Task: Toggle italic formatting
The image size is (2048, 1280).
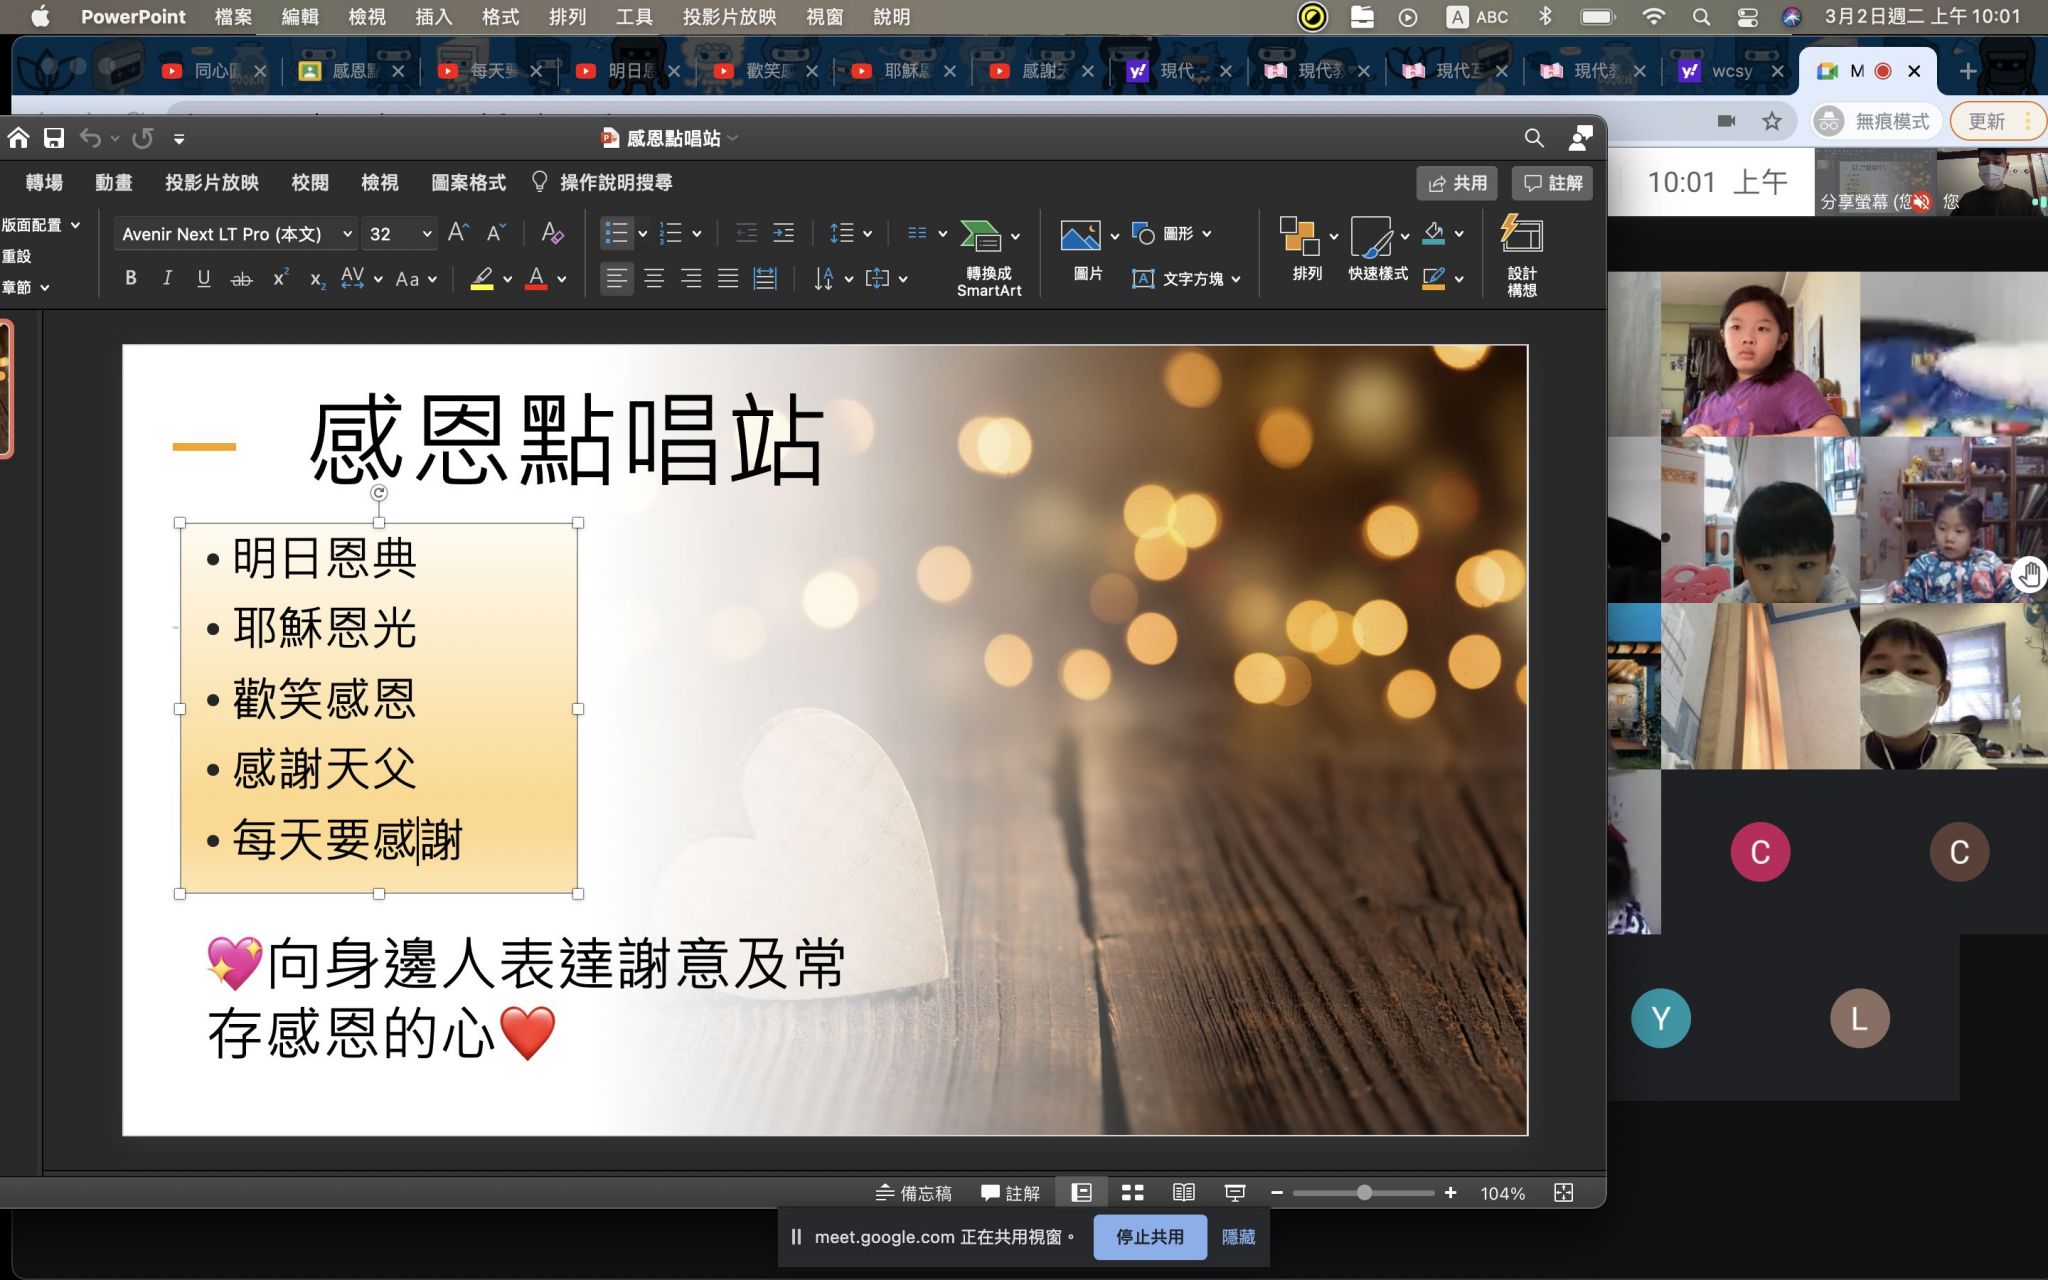Action: click(x=167, y=278)
